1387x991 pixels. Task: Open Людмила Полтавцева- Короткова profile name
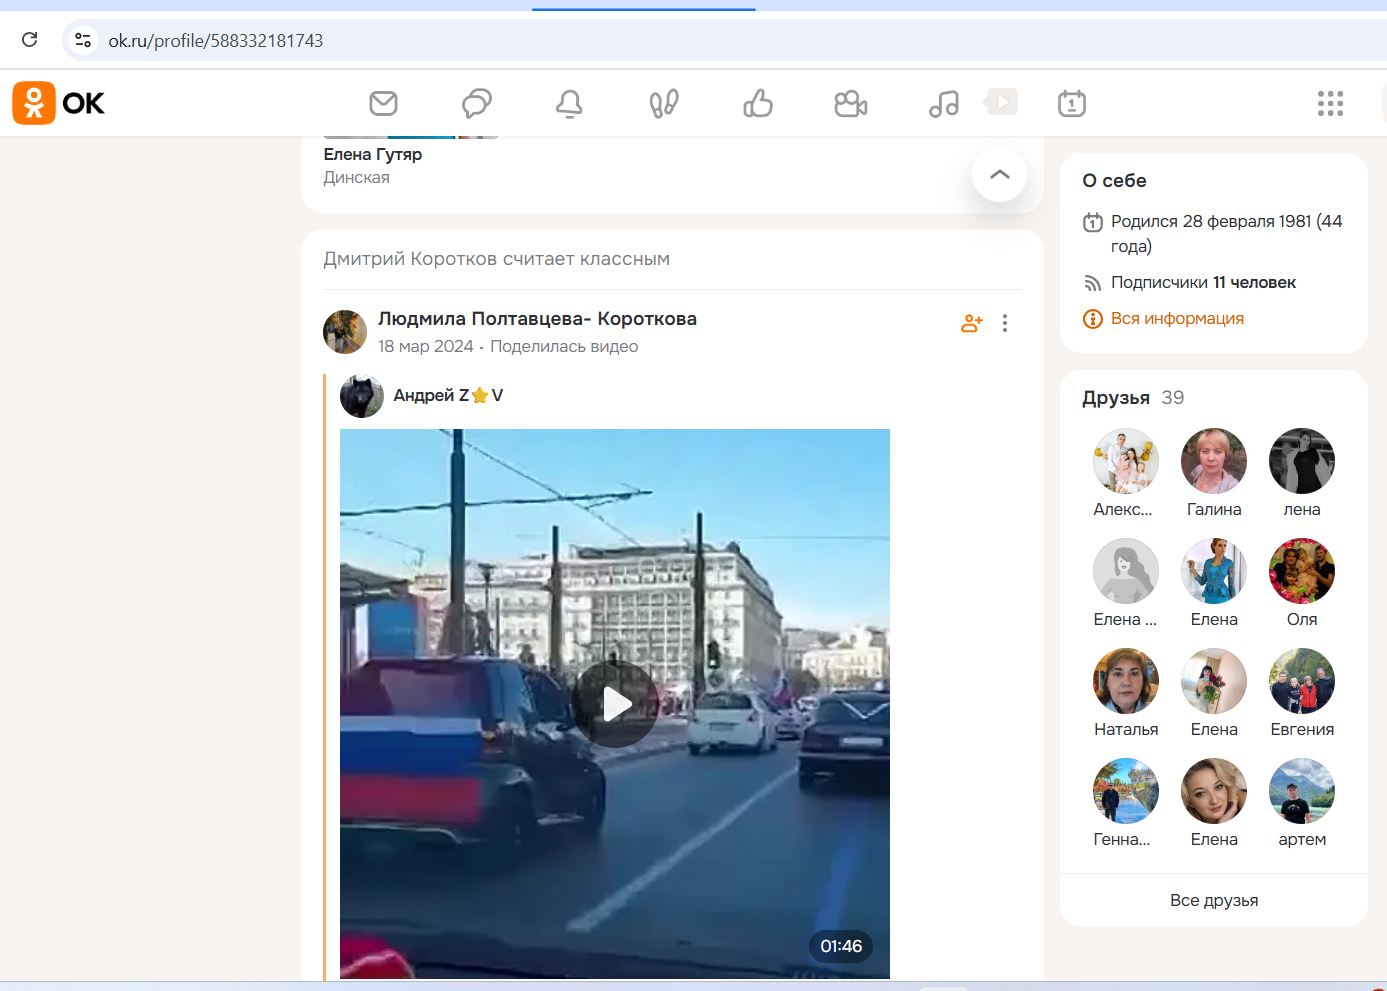[538, 318]
